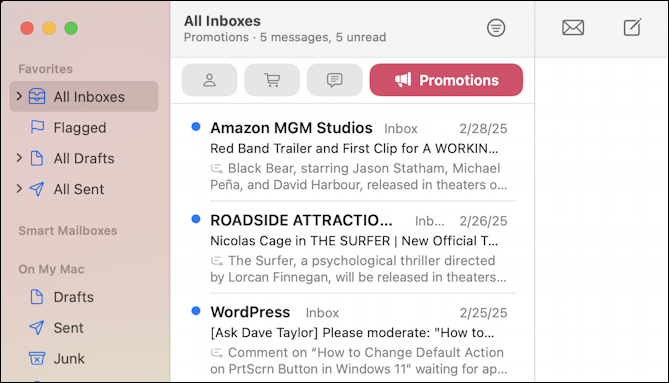Click the Black Bear summary preview text
The image size is (669, 383).
pos(358,177)
